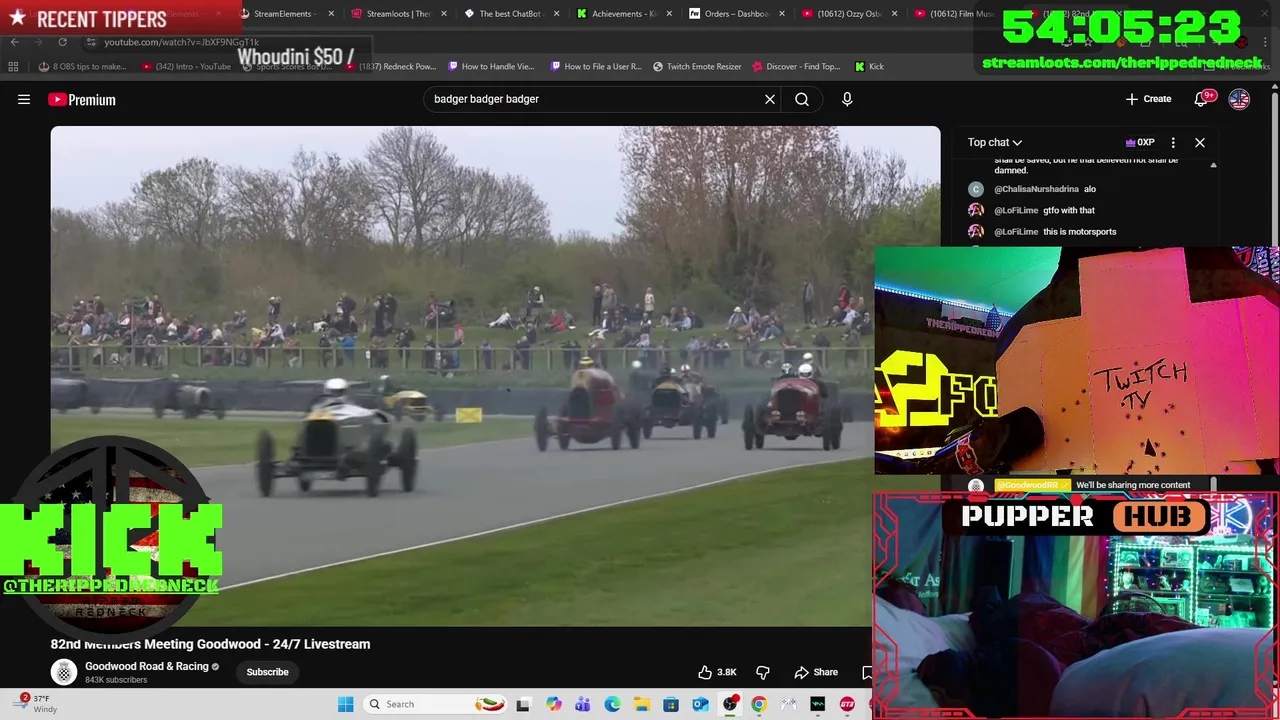Open the weather widget showing 37°F Windy
Image resolution: width=1280 pixels, height=720 pixels.
point(36,704)
